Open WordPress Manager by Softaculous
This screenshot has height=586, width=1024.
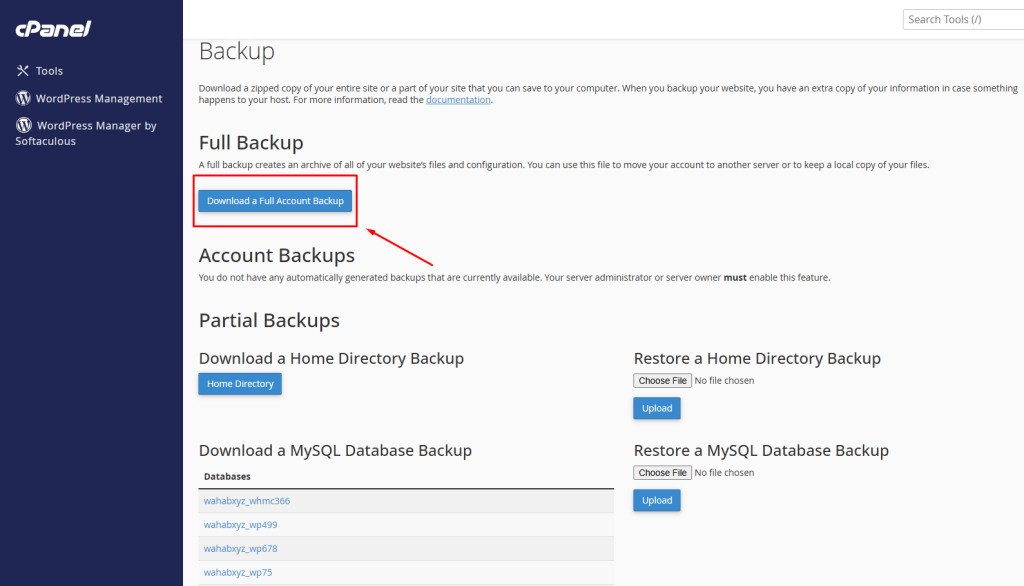pos(96,126)
